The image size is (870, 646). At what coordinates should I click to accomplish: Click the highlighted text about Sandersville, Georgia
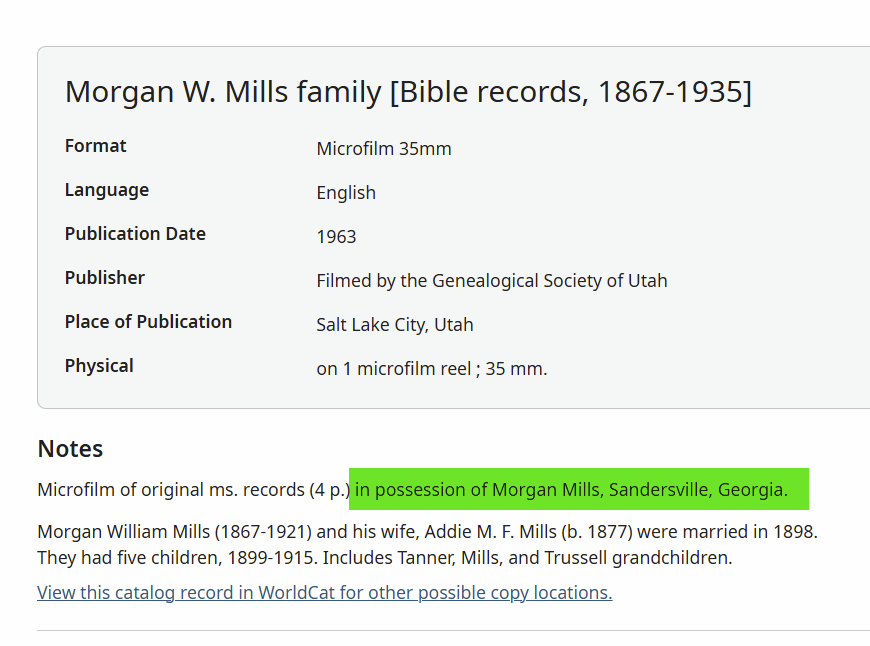(x=571, y=489)
